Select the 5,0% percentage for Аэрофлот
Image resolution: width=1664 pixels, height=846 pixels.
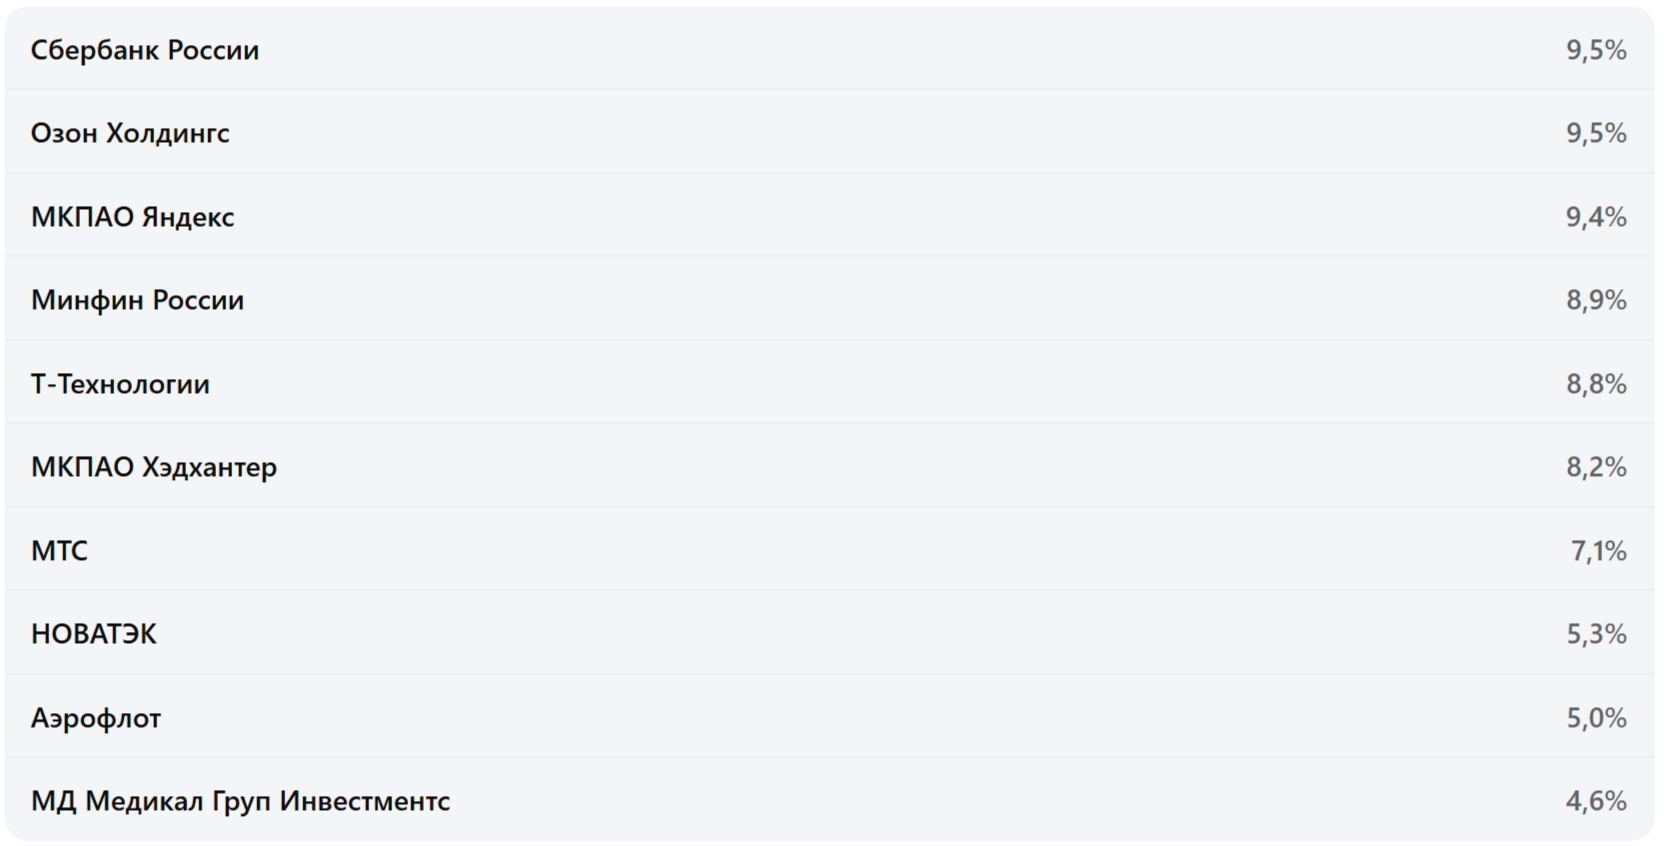click(x=1596, y=718)
